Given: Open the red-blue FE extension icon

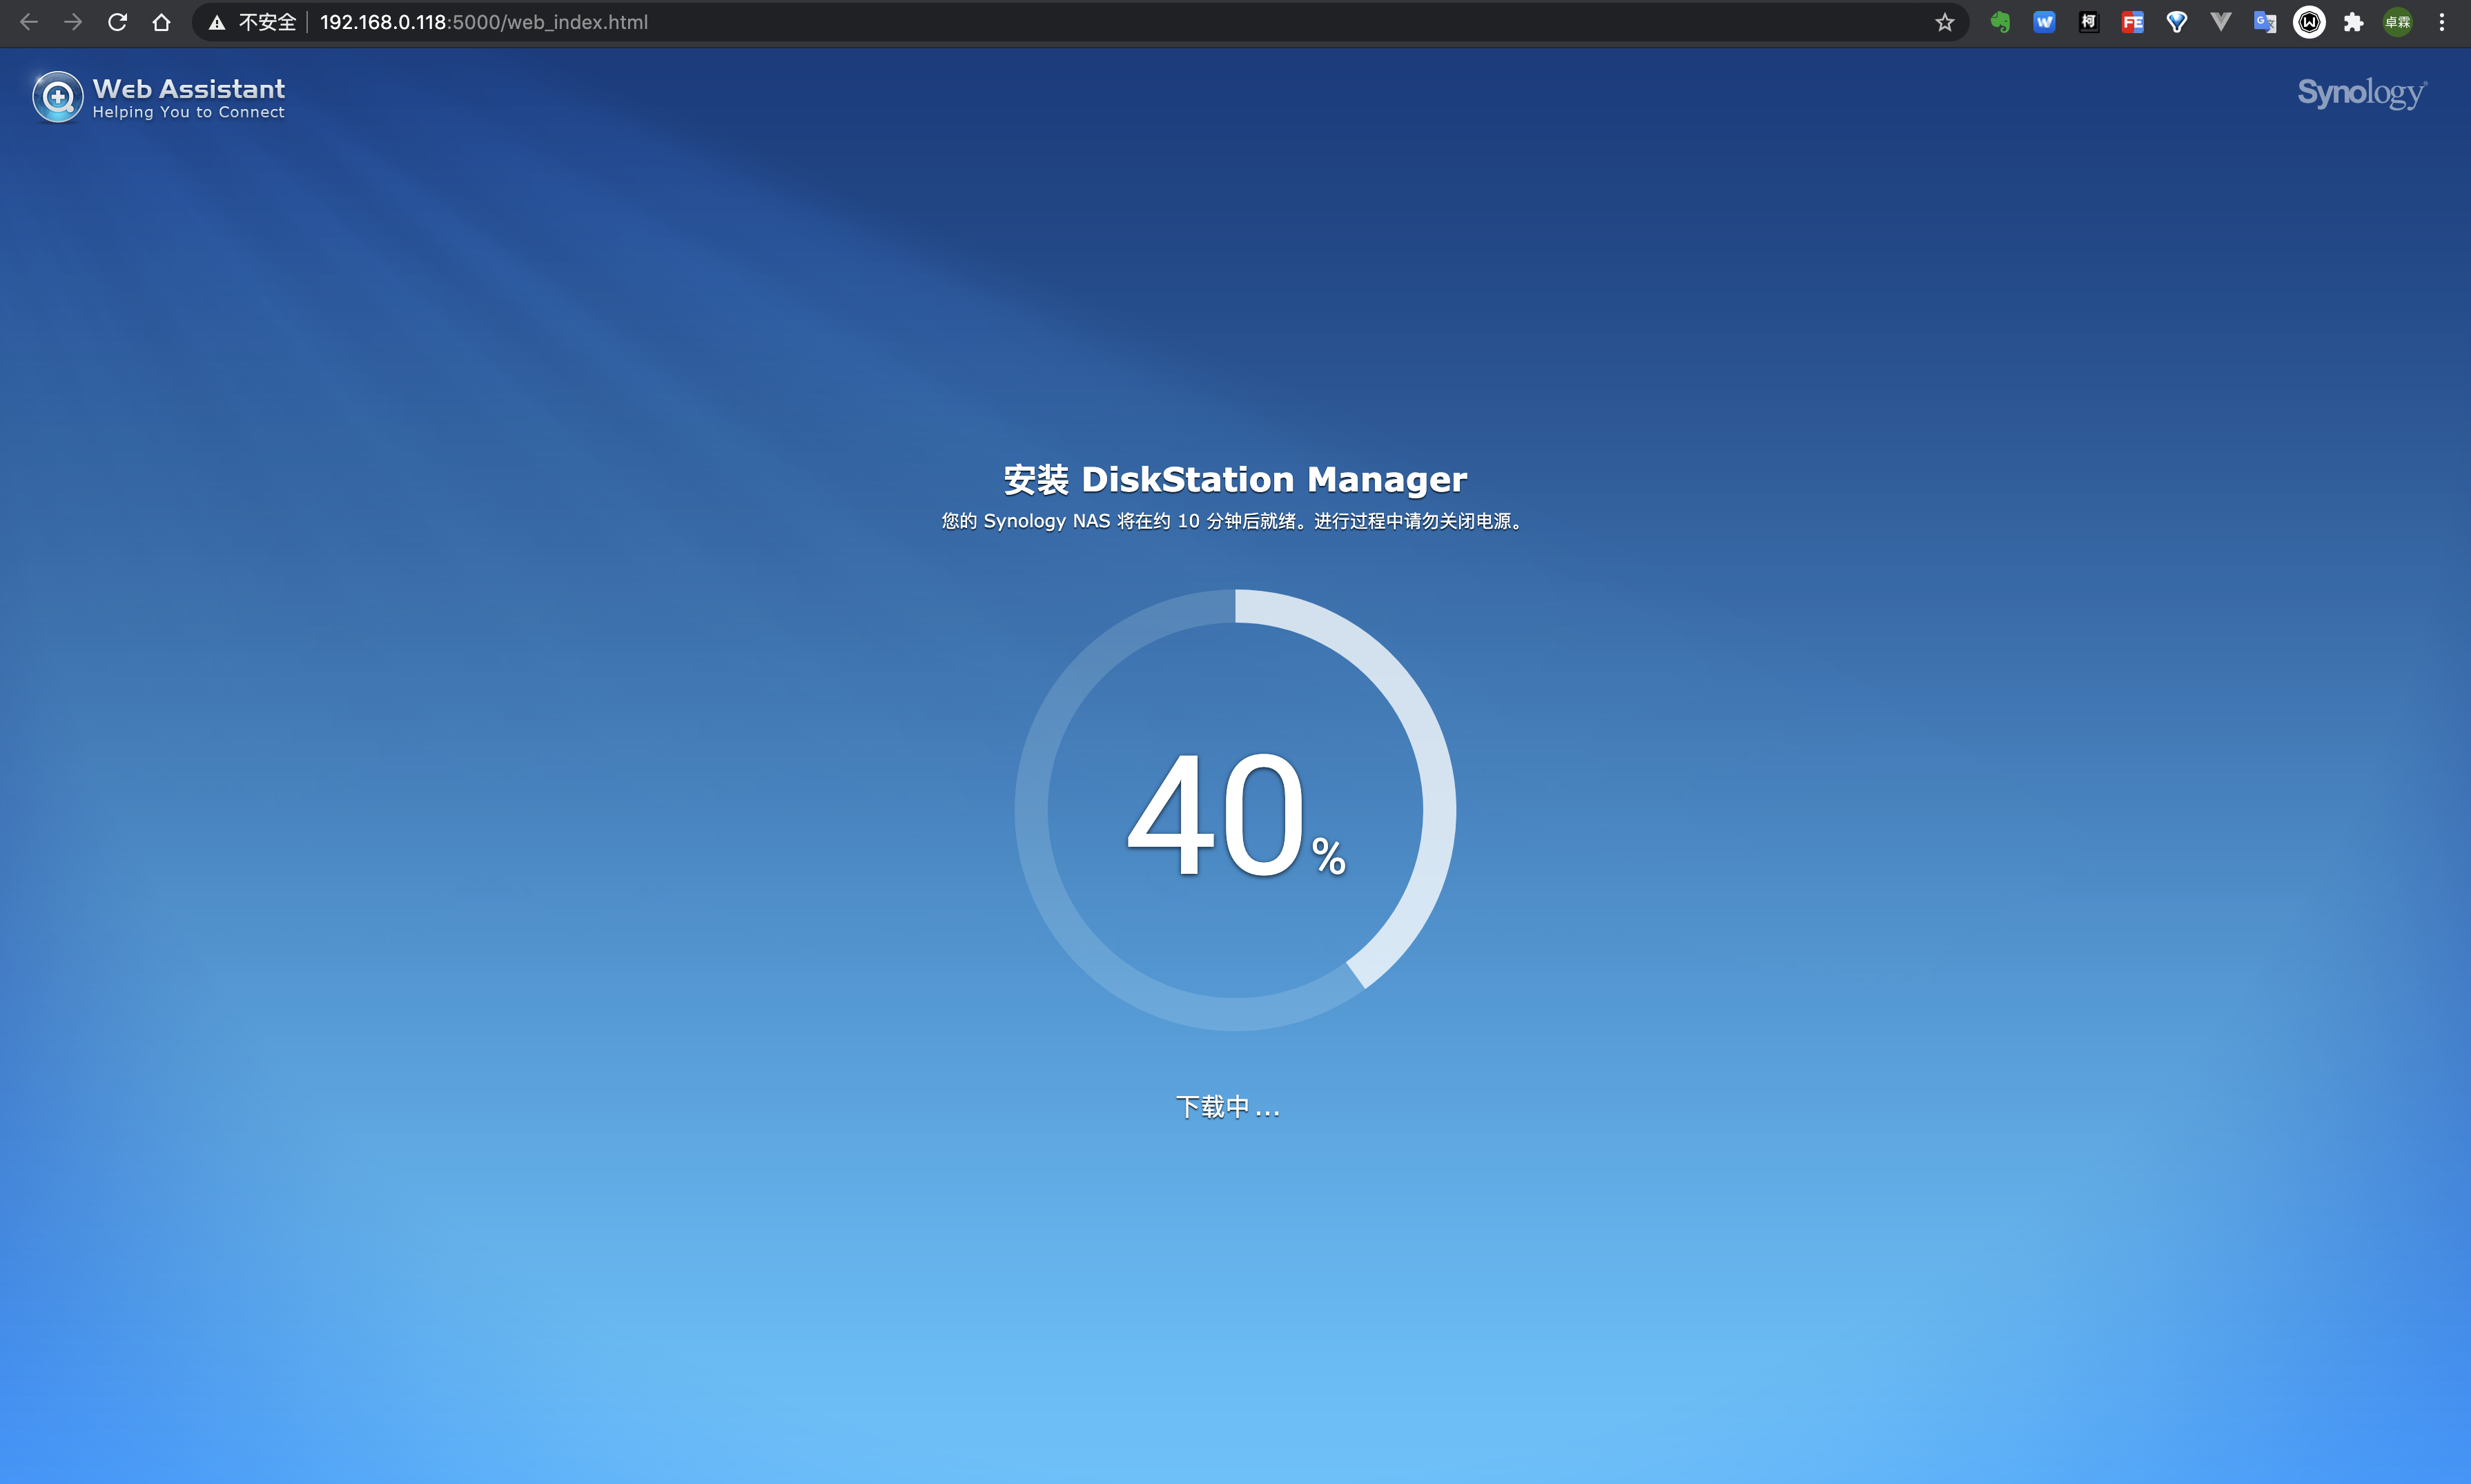Looking at the screenshot, I should [2132, 22].
